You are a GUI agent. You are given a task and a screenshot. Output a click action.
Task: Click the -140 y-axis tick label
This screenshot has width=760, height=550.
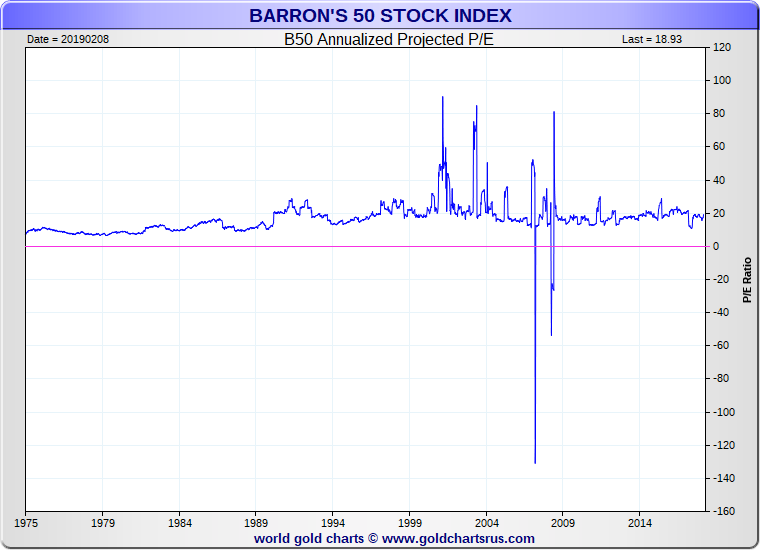pos(724,478)
